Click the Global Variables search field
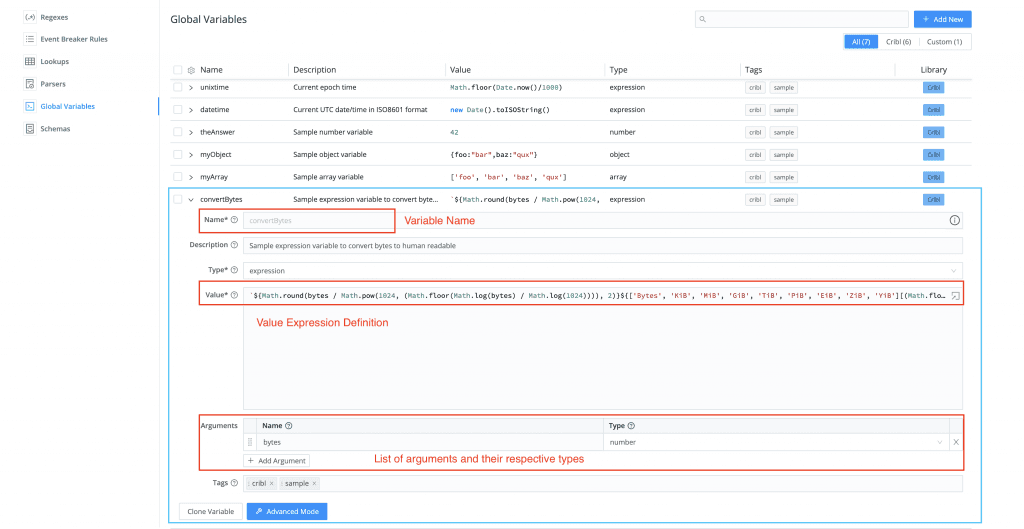This screenshot has height=529, width=1024. pos(800,19)
